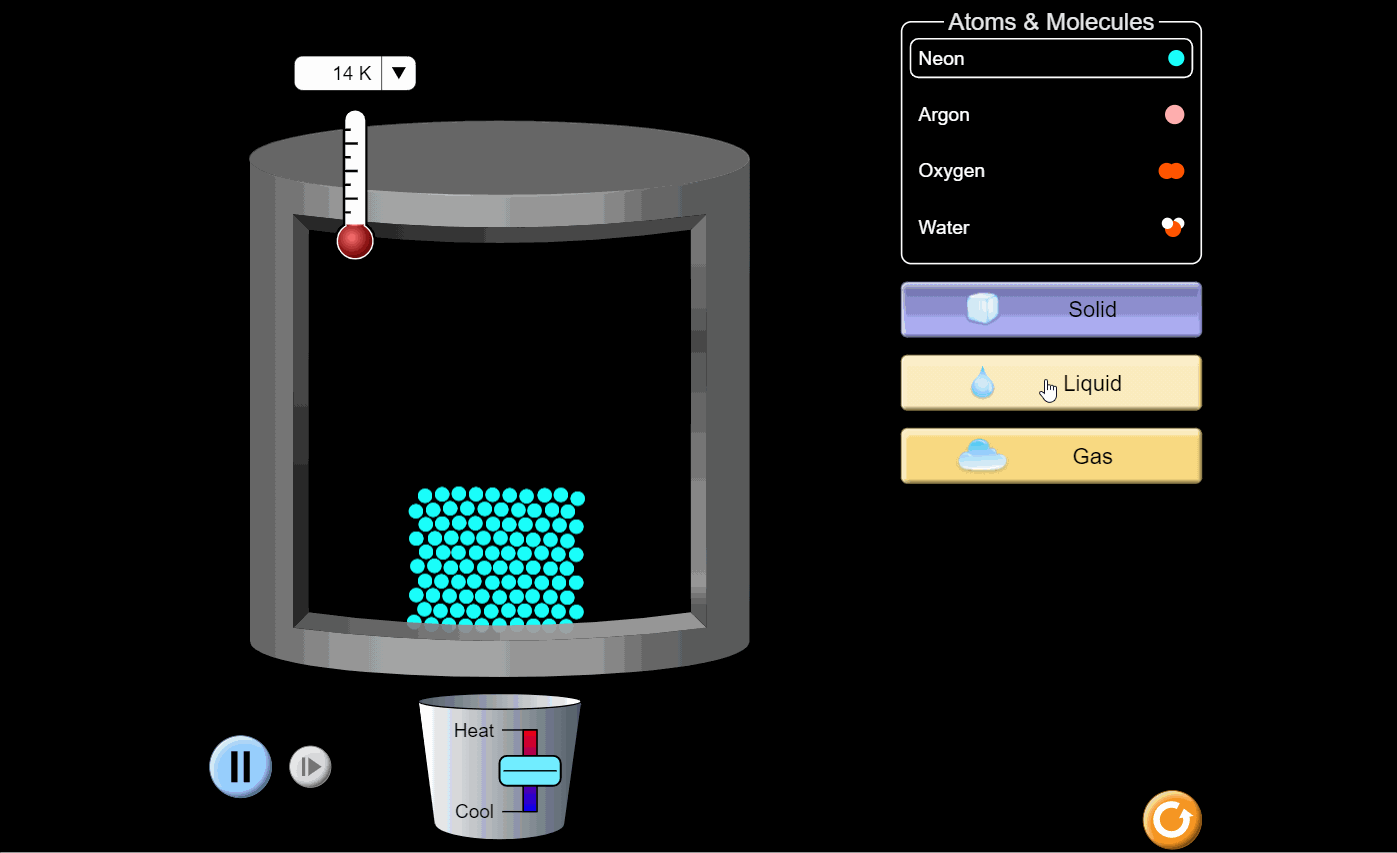Click the cluster of neon atoms
The height and width of the screenshot is (853, 1397).
point(497,559)
